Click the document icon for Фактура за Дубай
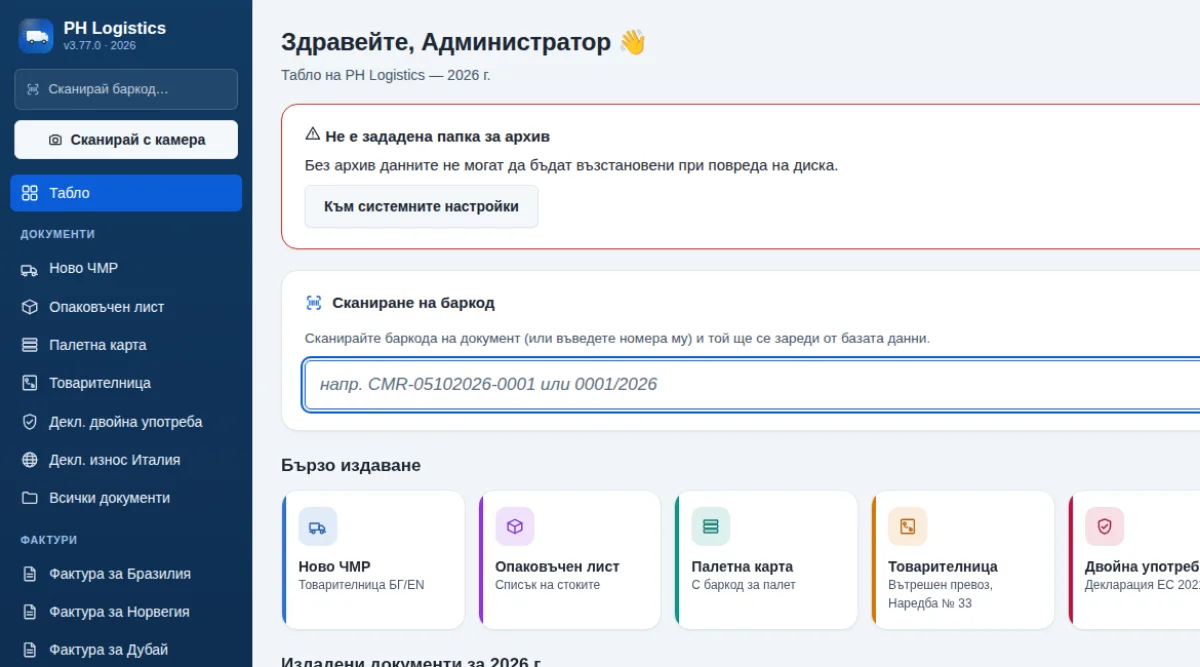The height and width of the screenshot is (667, 1200). click(x=30, y=650)
